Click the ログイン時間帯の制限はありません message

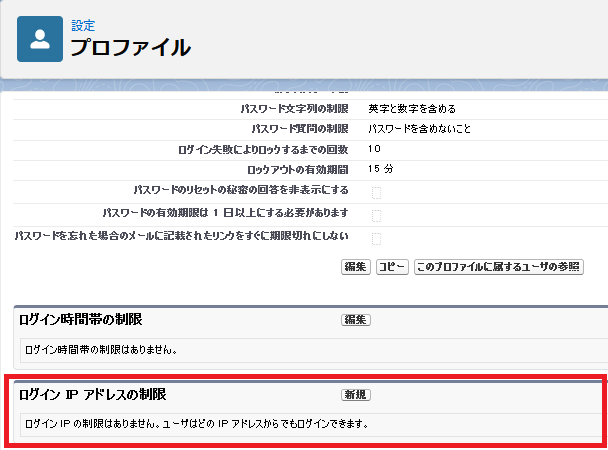[100, 349]
